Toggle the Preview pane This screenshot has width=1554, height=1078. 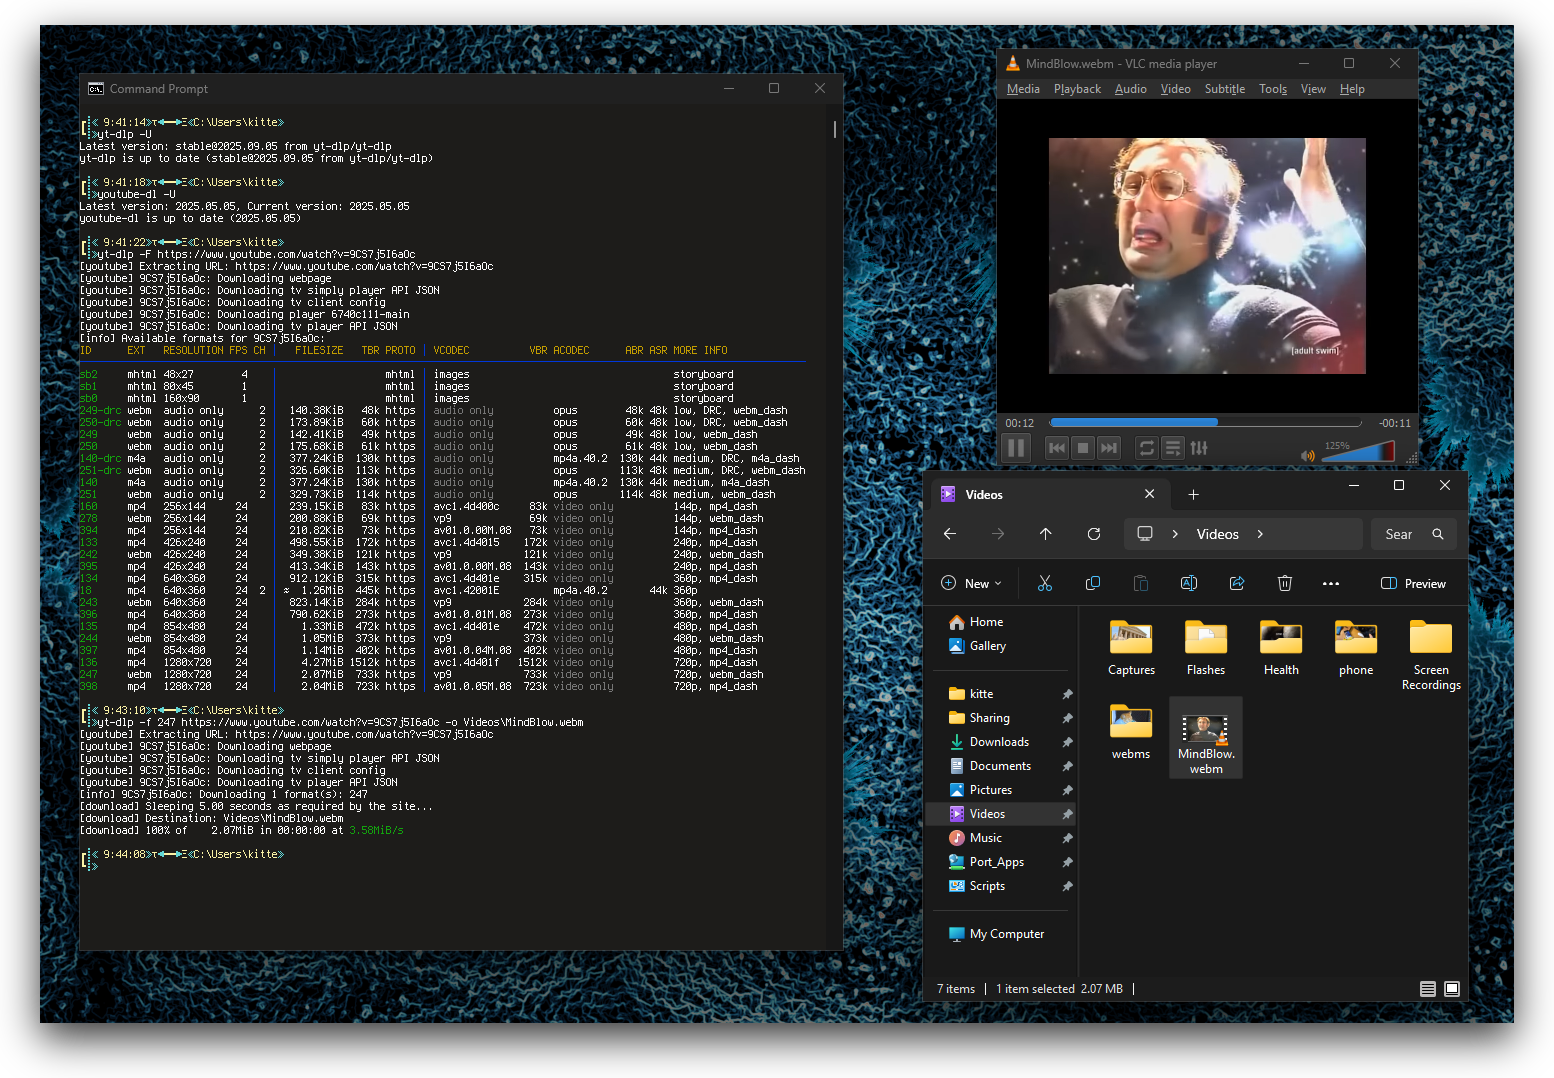1413,583
